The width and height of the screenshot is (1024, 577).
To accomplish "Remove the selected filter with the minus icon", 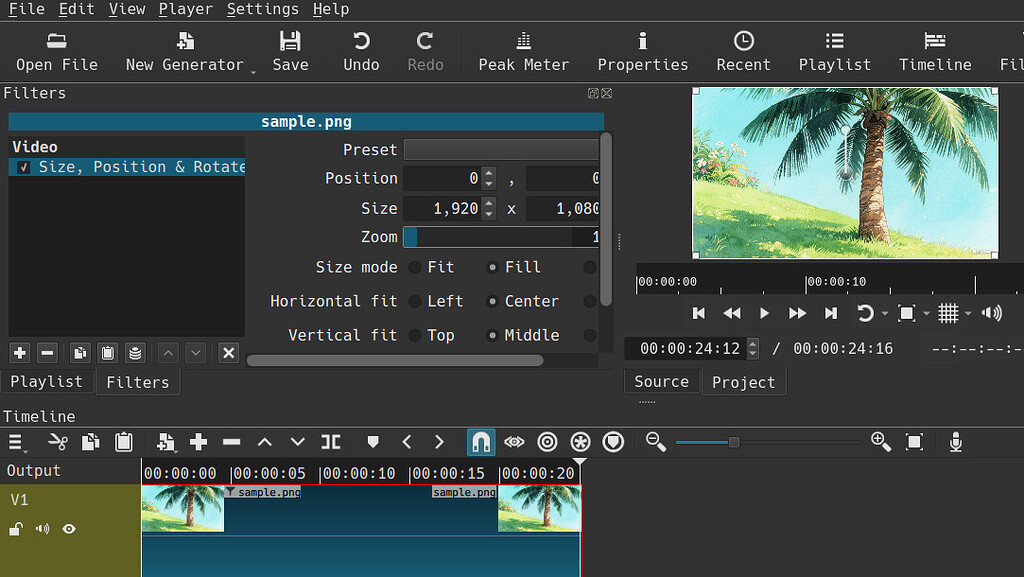I will point(47,353).
